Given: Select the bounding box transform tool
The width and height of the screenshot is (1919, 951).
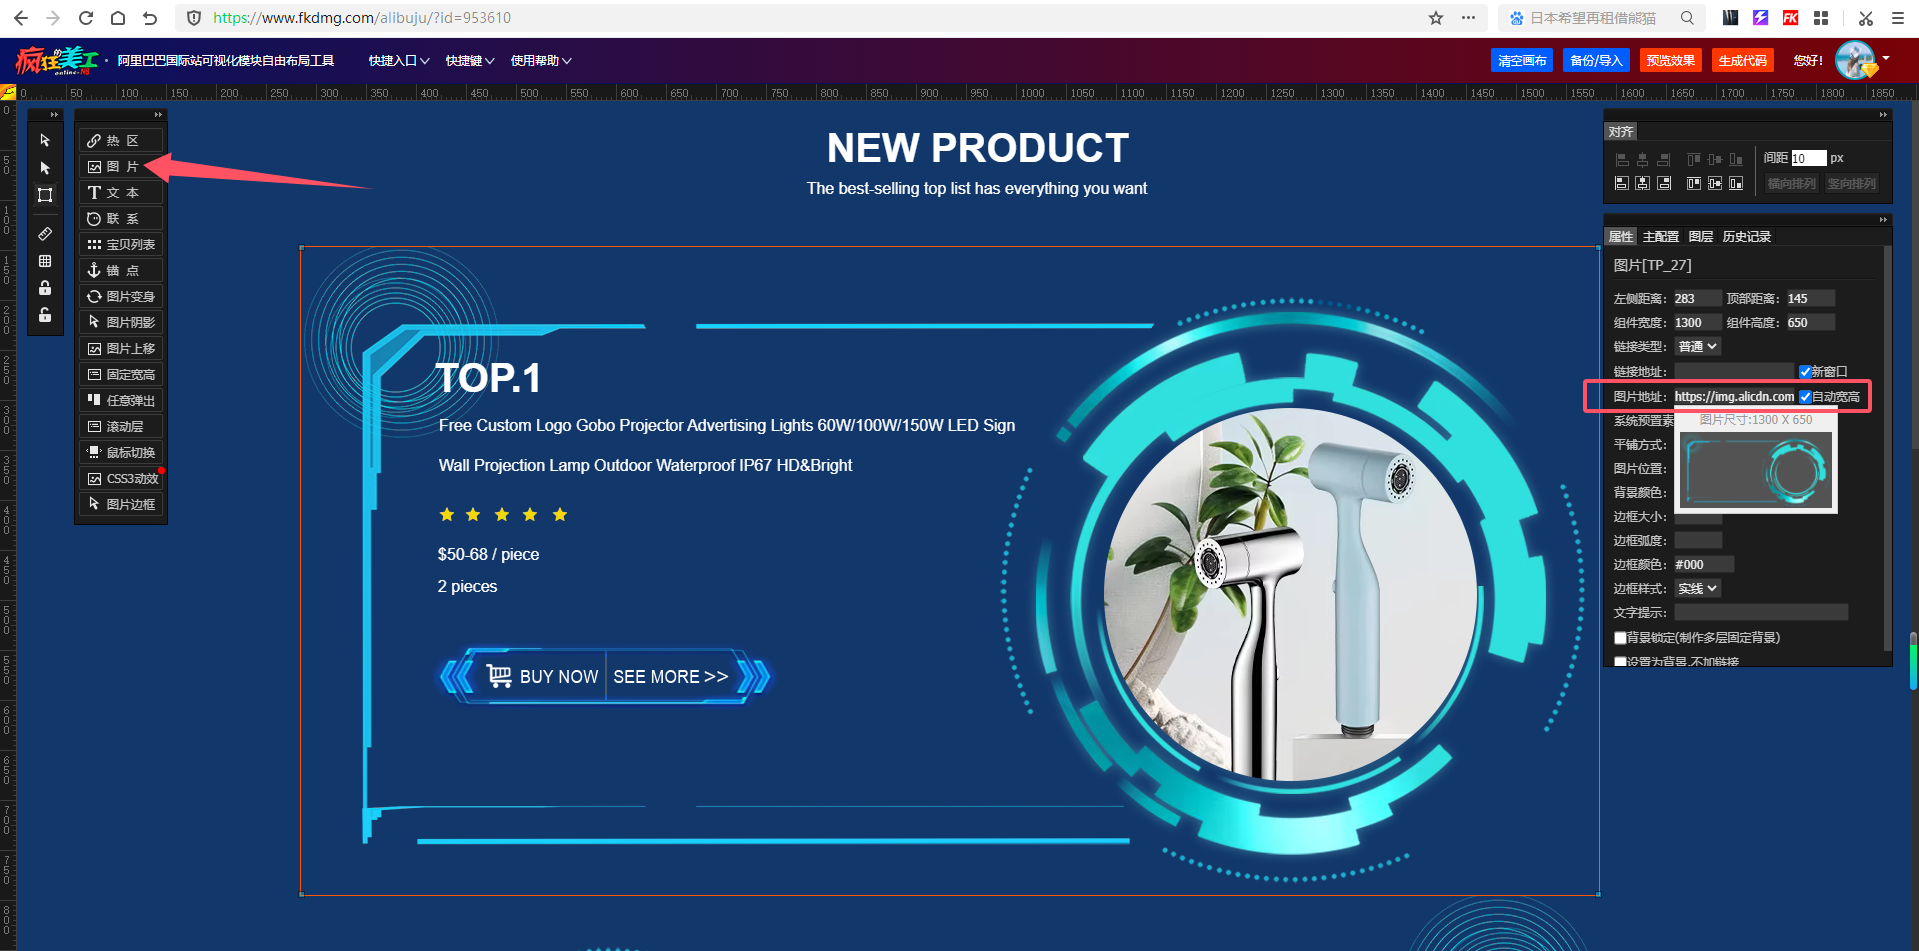Looking at the screenshot, I should point(45,195).
